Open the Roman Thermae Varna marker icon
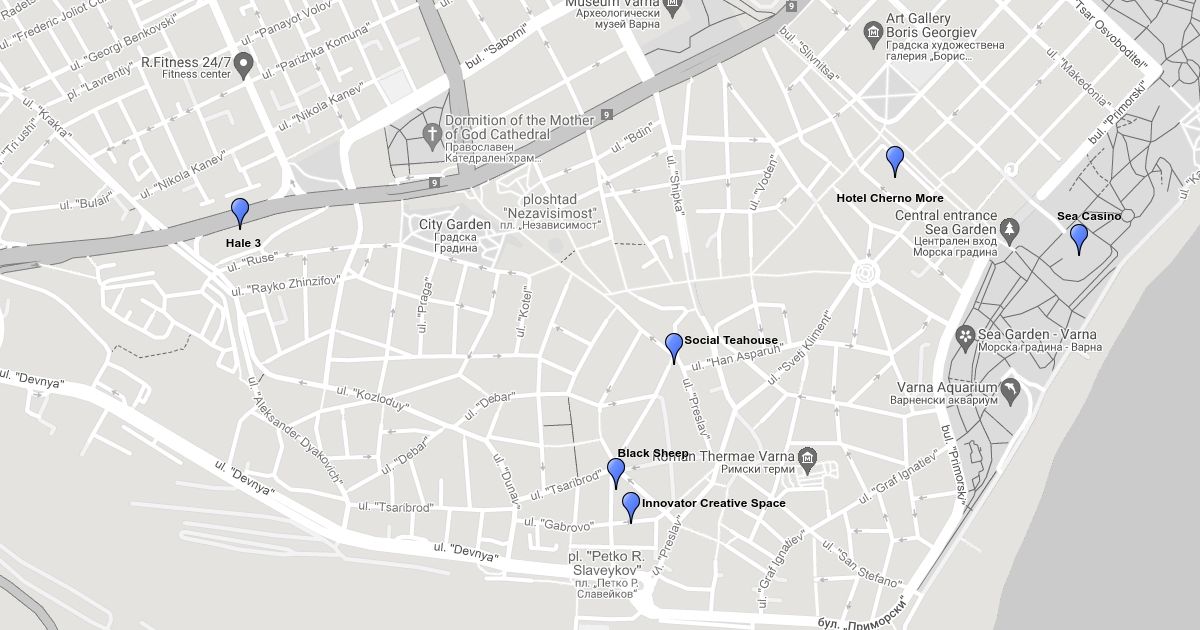This screenshot has height=630, width=1200. (808, 462)
